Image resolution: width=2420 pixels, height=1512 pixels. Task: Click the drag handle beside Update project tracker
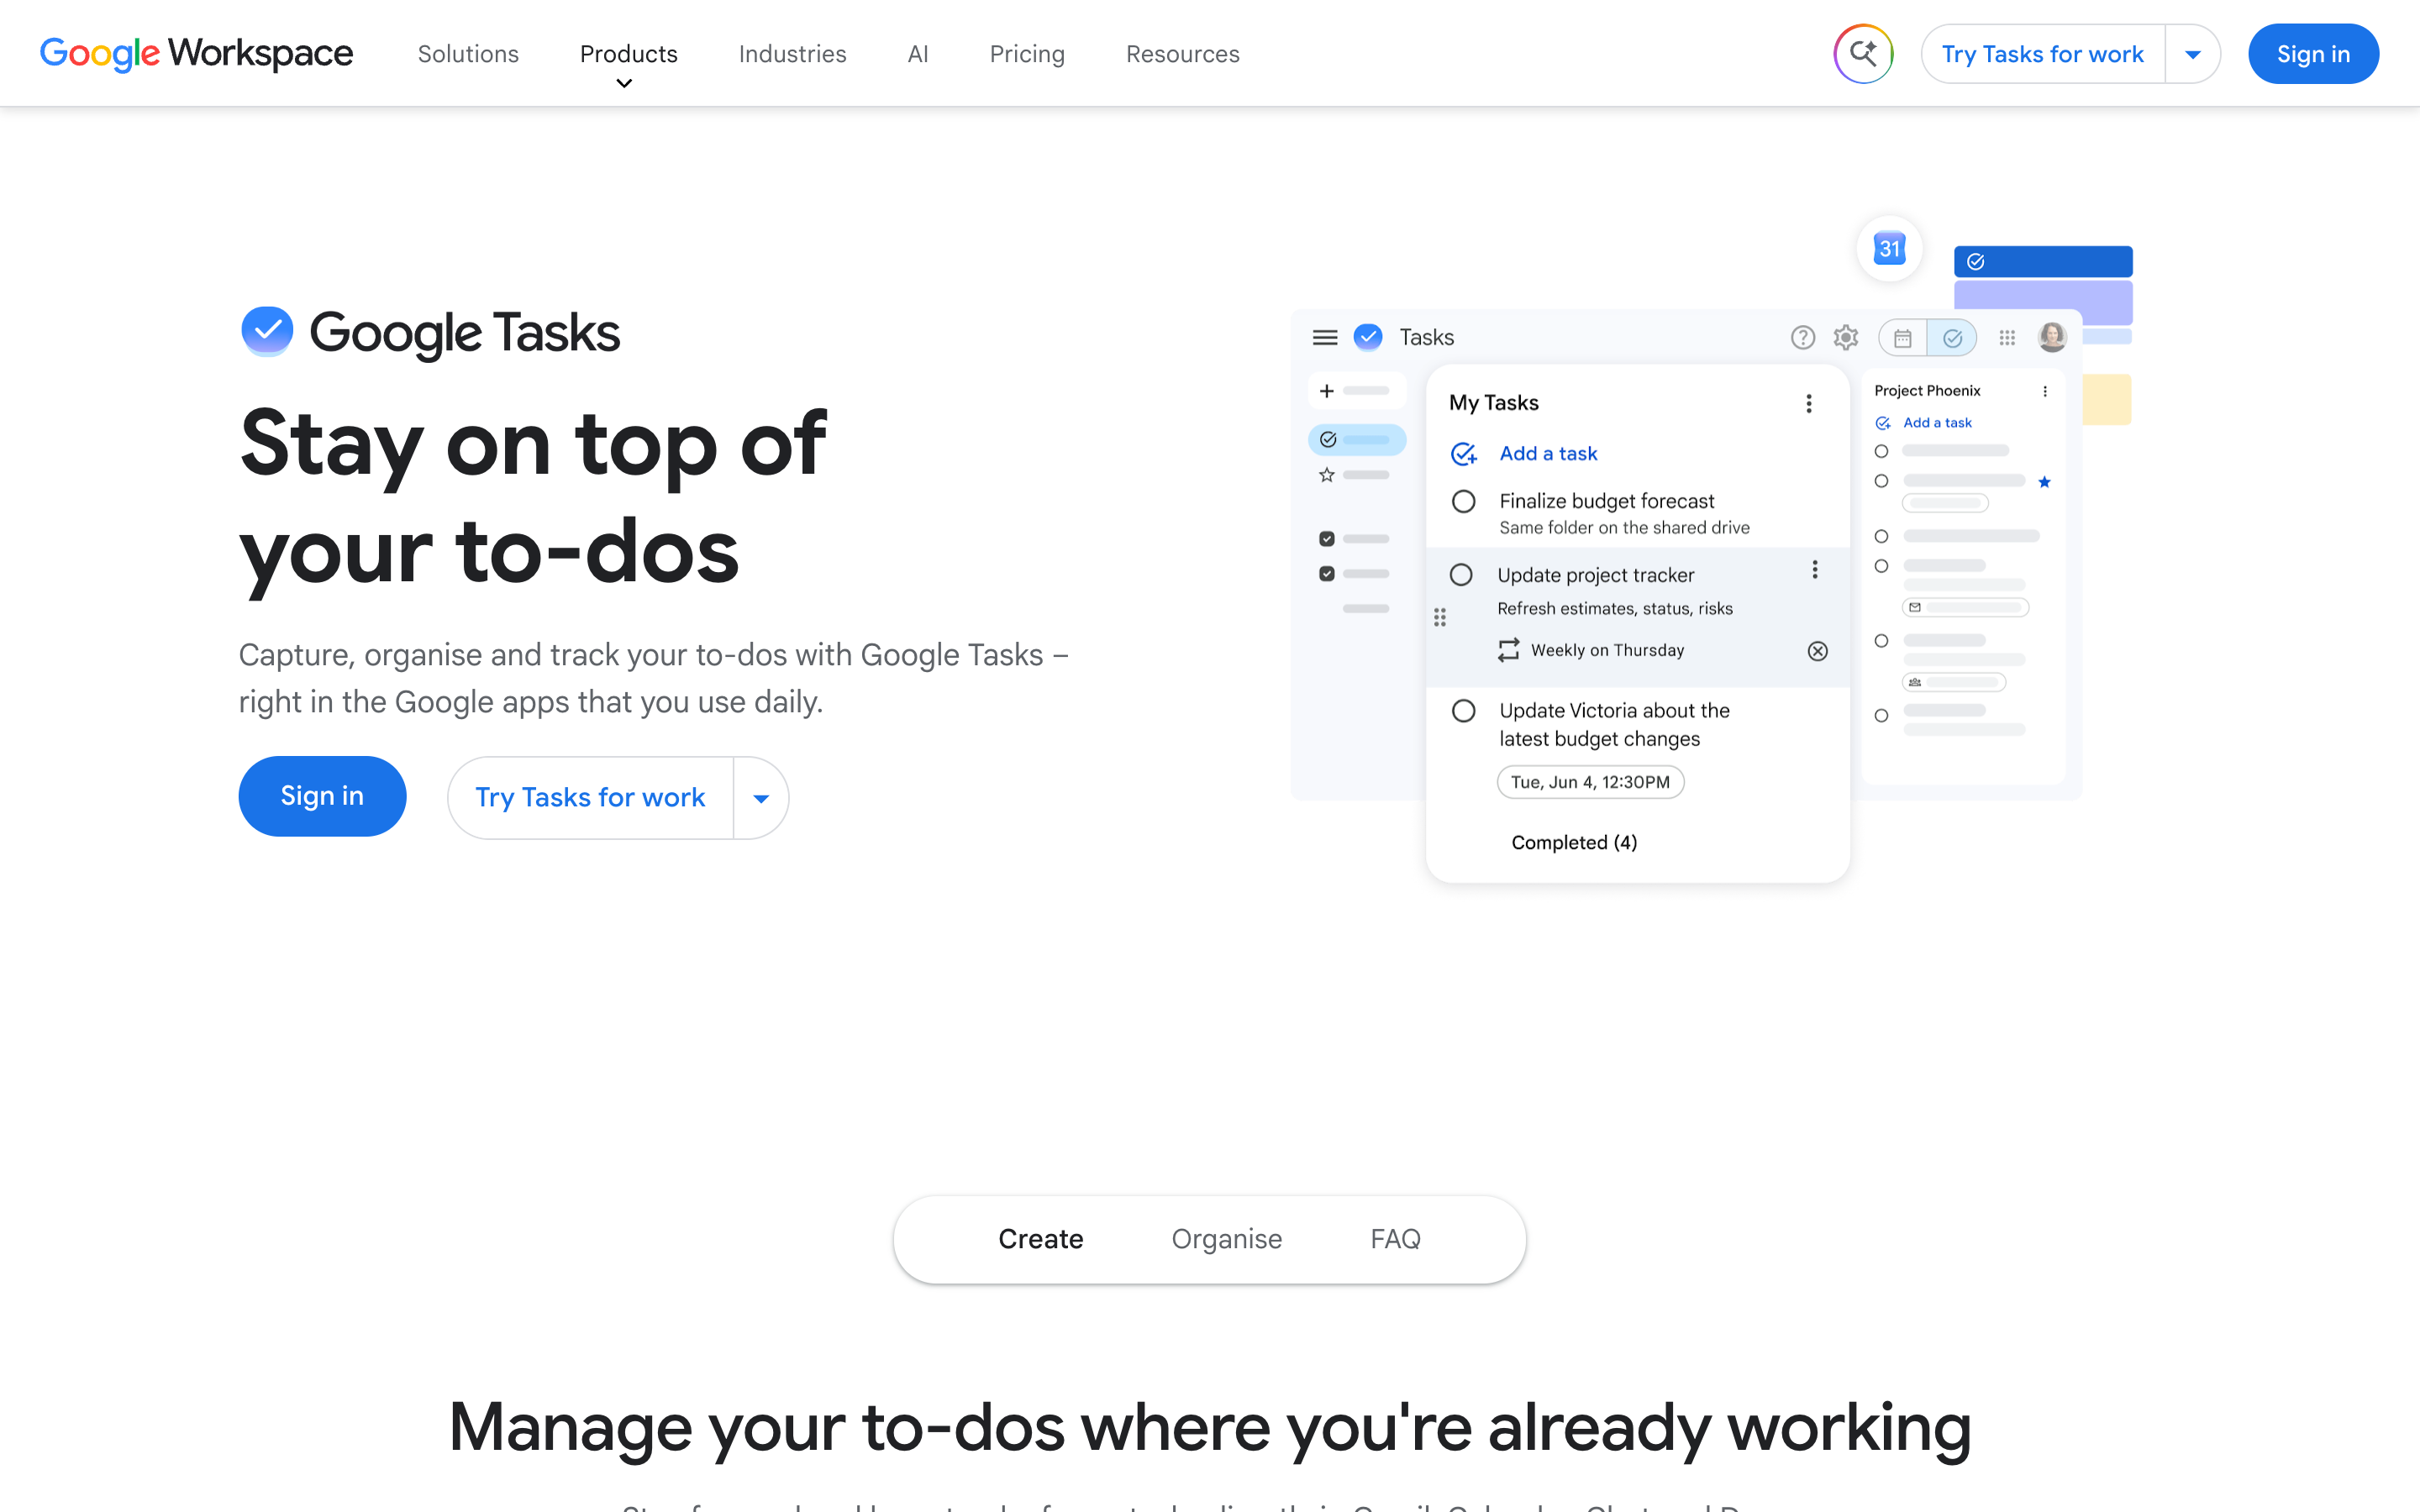(1440, 618)
